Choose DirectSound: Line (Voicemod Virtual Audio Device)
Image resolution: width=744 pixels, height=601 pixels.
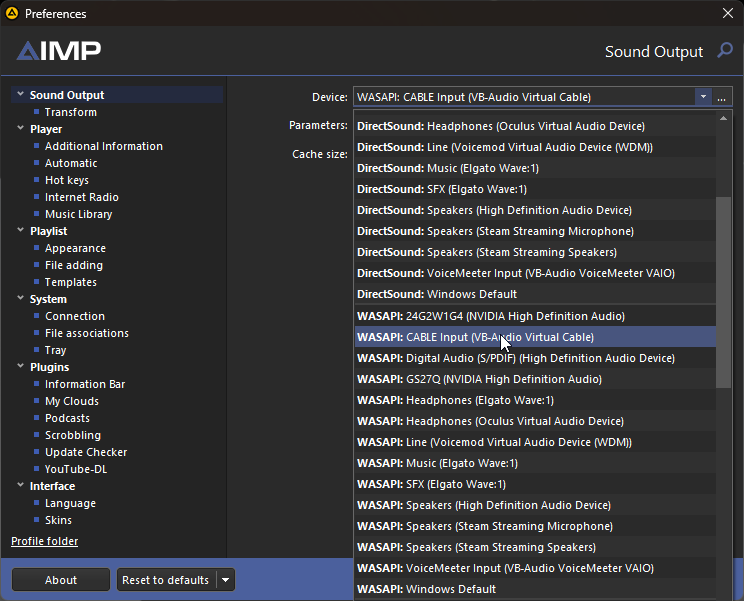(535, 147)
